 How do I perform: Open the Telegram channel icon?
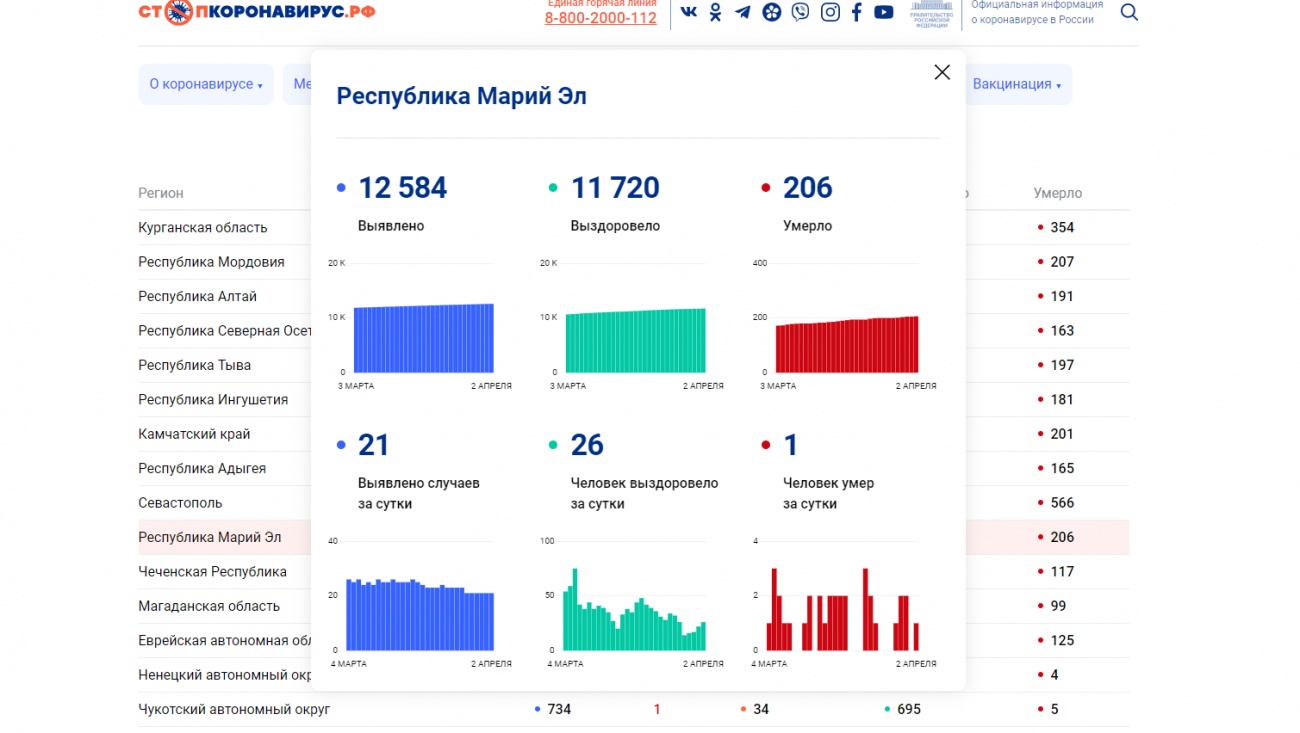tap(743, 12)
